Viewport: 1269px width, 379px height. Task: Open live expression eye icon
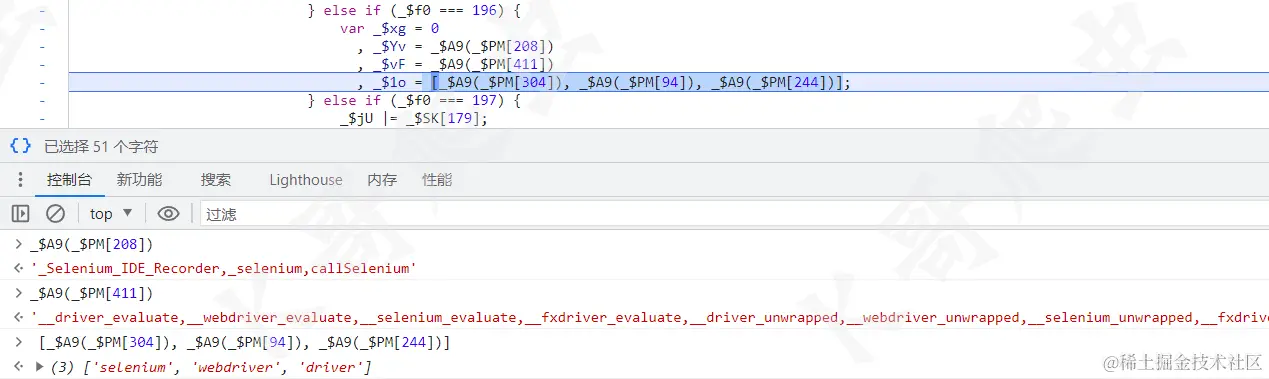168,213
